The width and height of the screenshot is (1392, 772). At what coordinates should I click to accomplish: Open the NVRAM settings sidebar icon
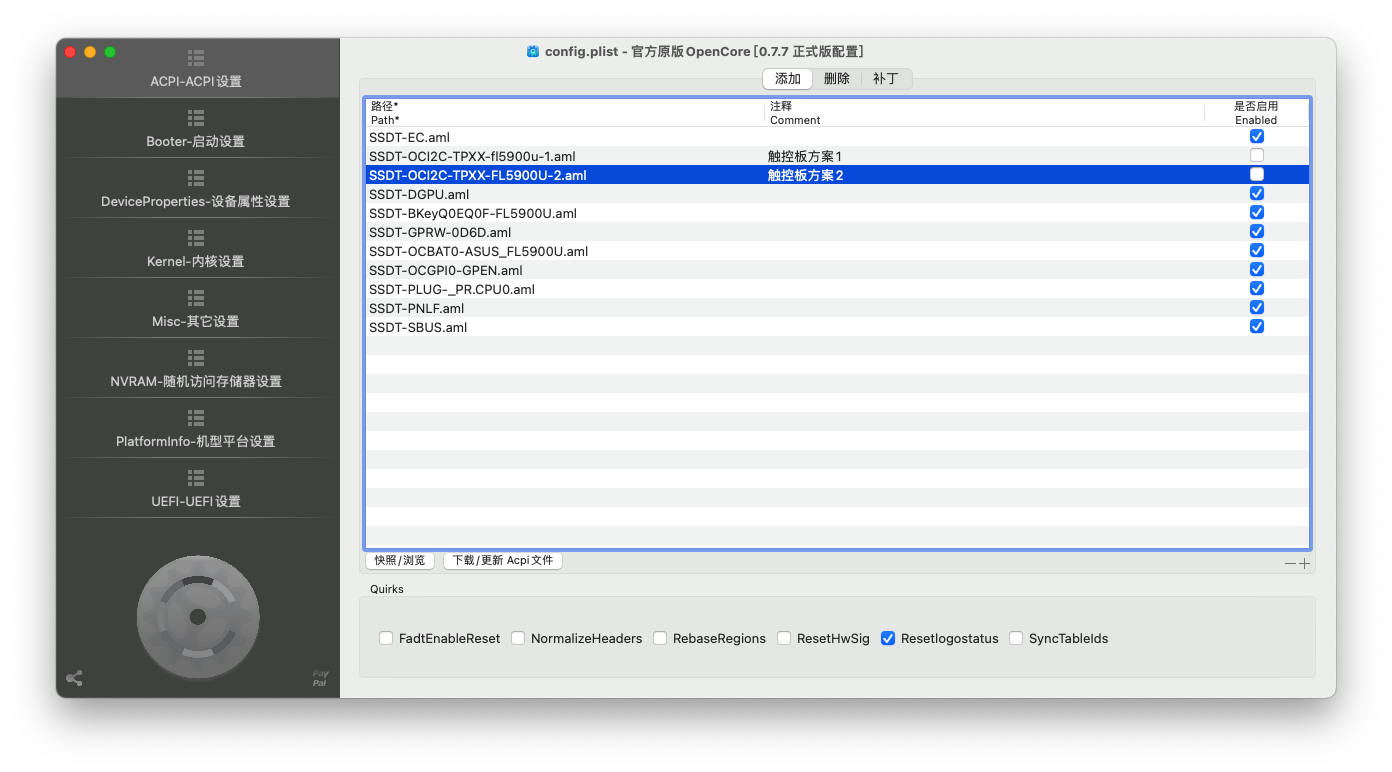196,358
